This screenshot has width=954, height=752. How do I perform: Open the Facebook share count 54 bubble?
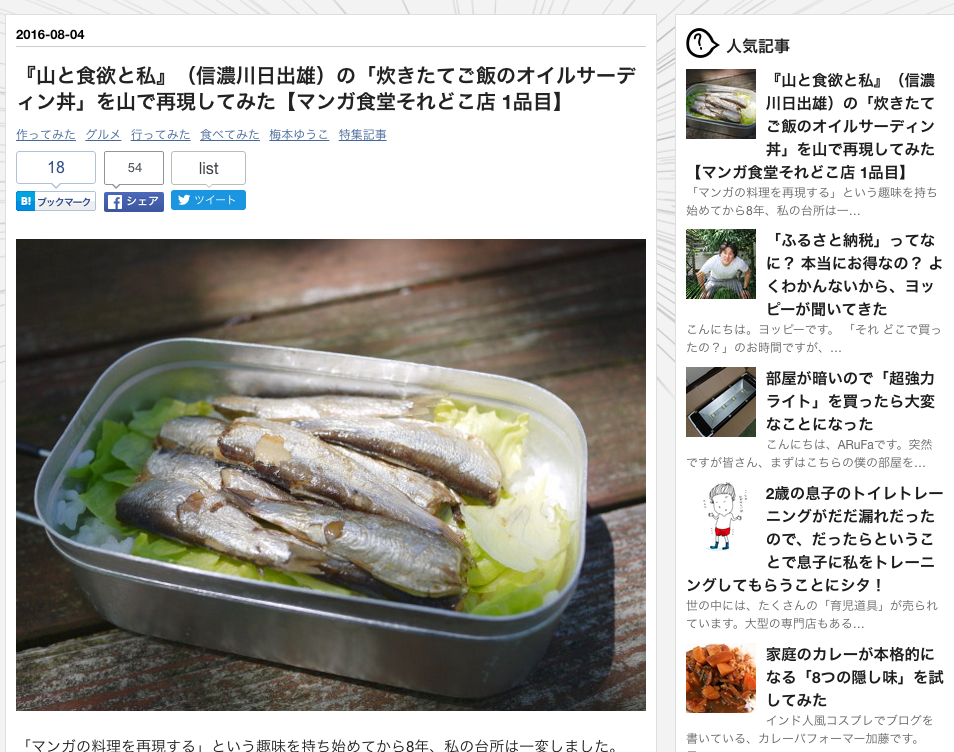point(134,168)
